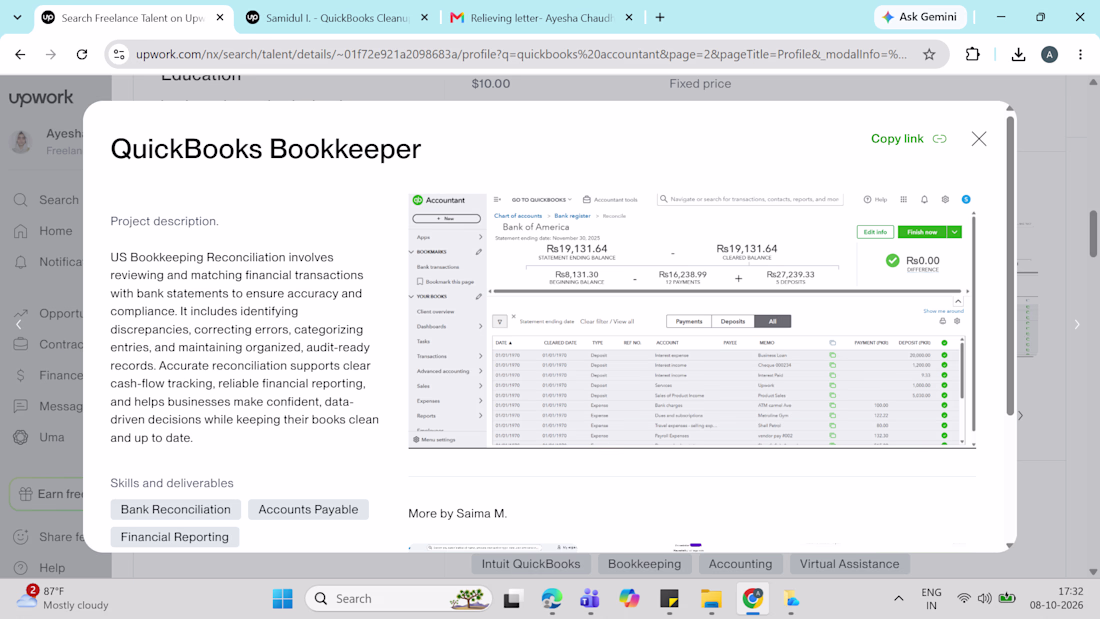This screenshot has height=619, width=1100.
Task: Expand the tab search dropdown arrow
Action: [x=18, y=18]
